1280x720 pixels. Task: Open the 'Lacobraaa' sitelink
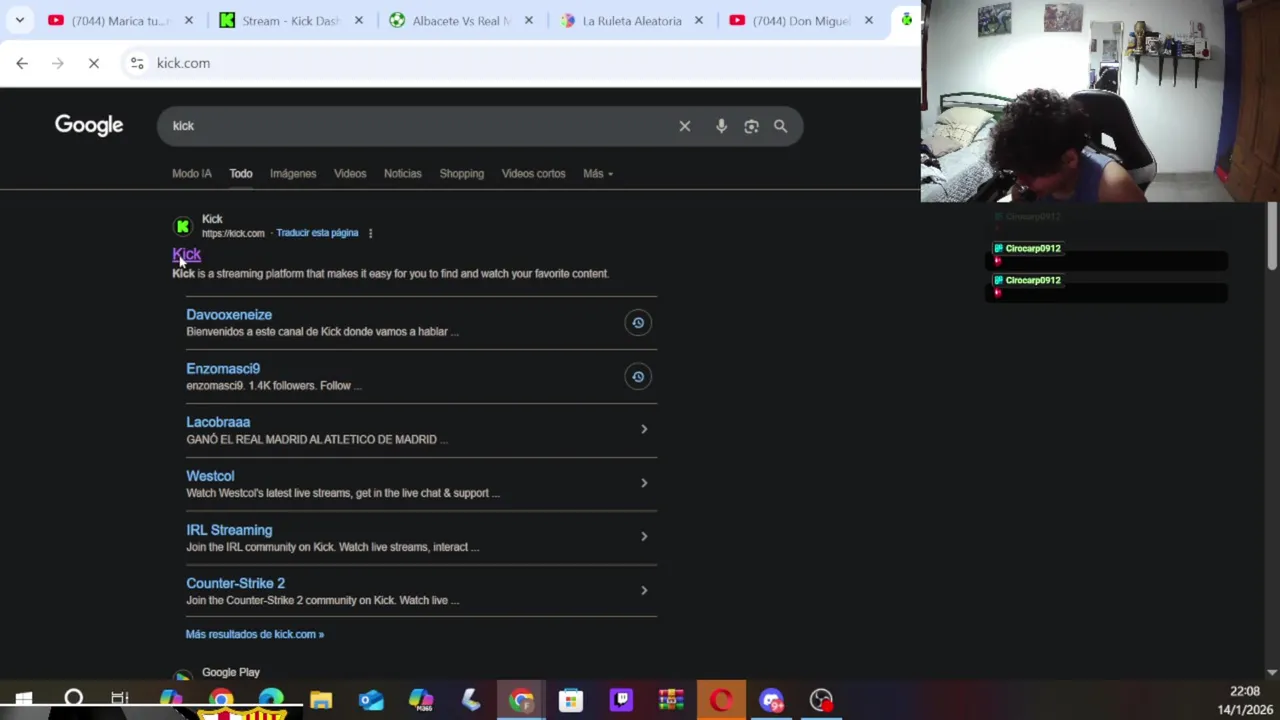coord(218,422)
